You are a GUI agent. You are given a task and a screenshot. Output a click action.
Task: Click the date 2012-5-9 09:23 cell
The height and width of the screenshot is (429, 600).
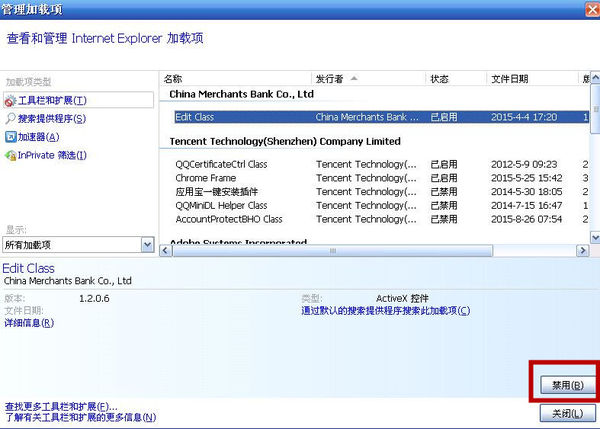(524, 165)
